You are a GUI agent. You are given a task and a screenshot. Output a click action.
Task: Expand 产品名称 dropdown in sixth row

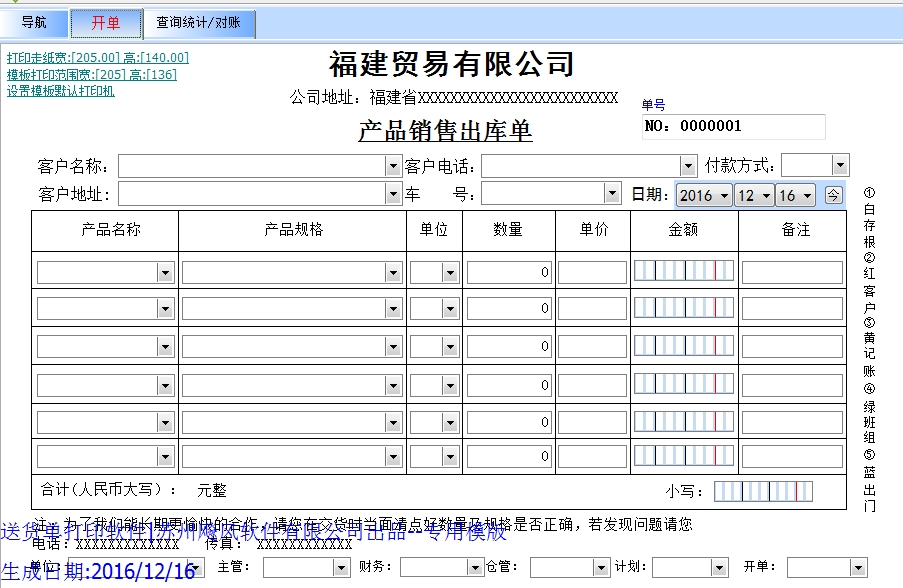[x=165, y=457]
